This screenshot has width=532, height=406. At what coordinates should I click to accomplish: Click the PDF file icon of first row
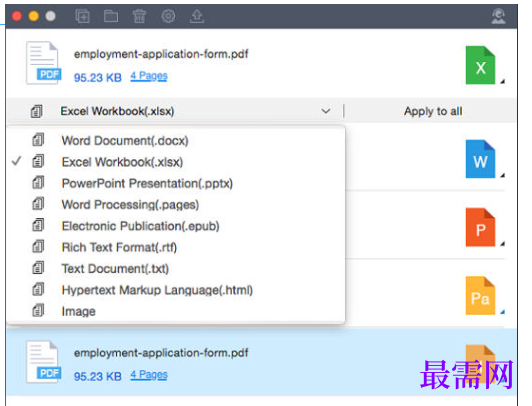click(43, 63)
